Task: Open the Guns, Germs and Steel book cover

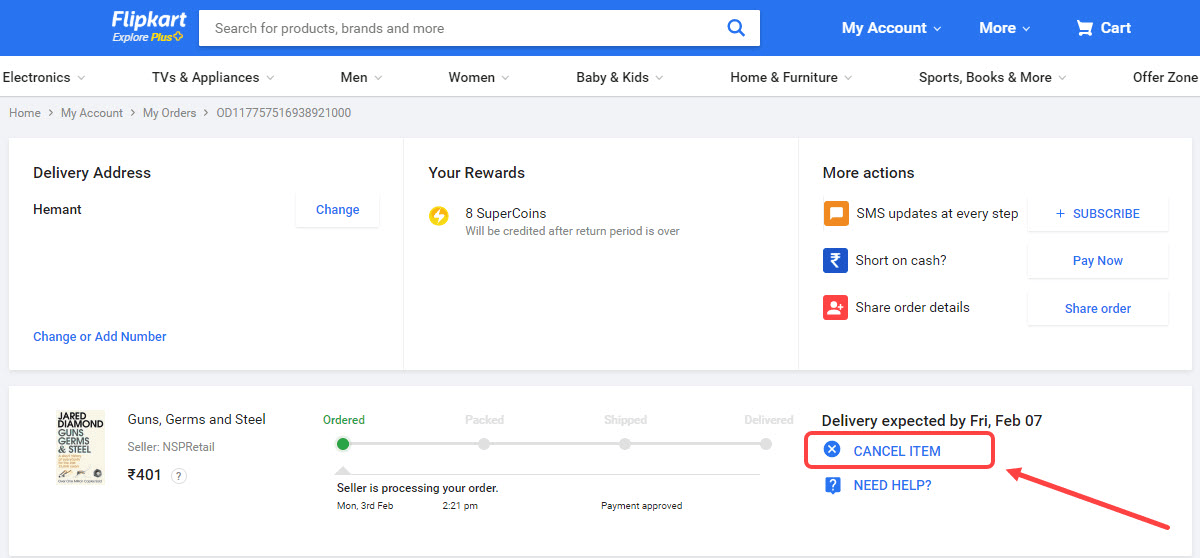Action: coord(80,448)
